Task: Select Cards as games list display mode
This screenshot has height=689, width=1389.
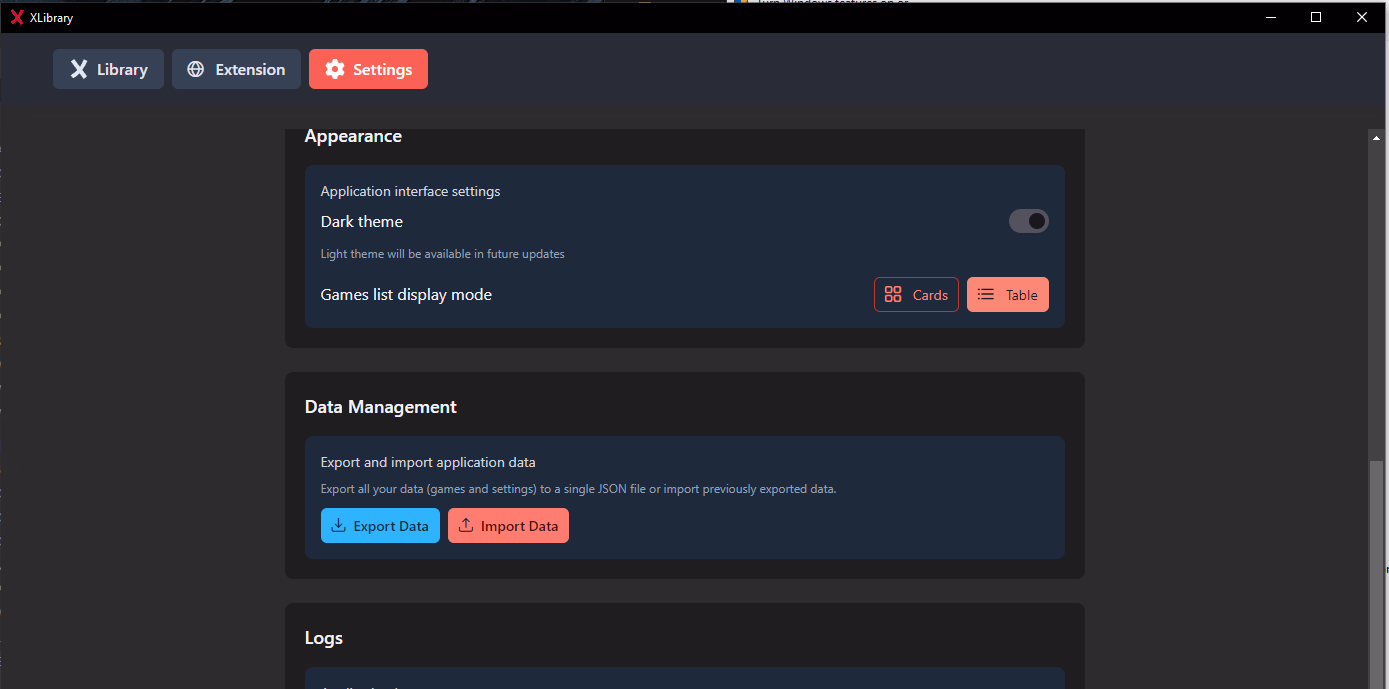Action: pos(916,295)
